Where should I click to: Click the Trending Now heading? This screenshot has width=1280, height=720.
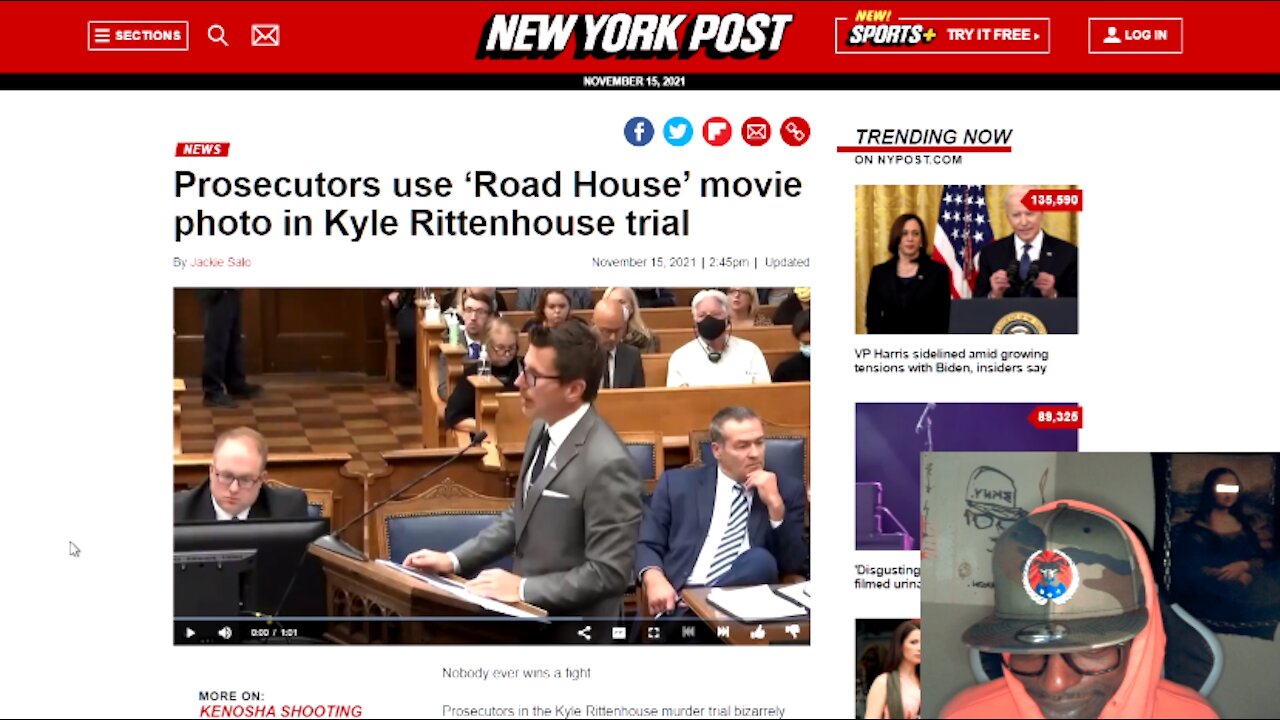point(933,137)
